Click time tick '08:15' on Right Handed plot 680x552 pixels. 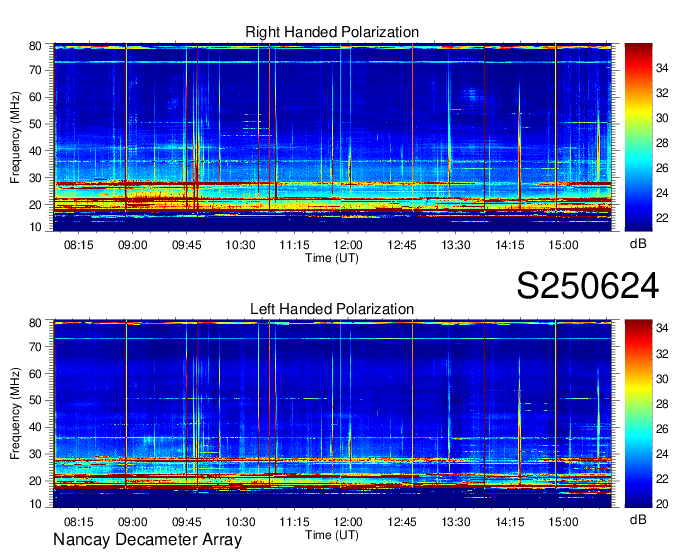click(78, 245)
